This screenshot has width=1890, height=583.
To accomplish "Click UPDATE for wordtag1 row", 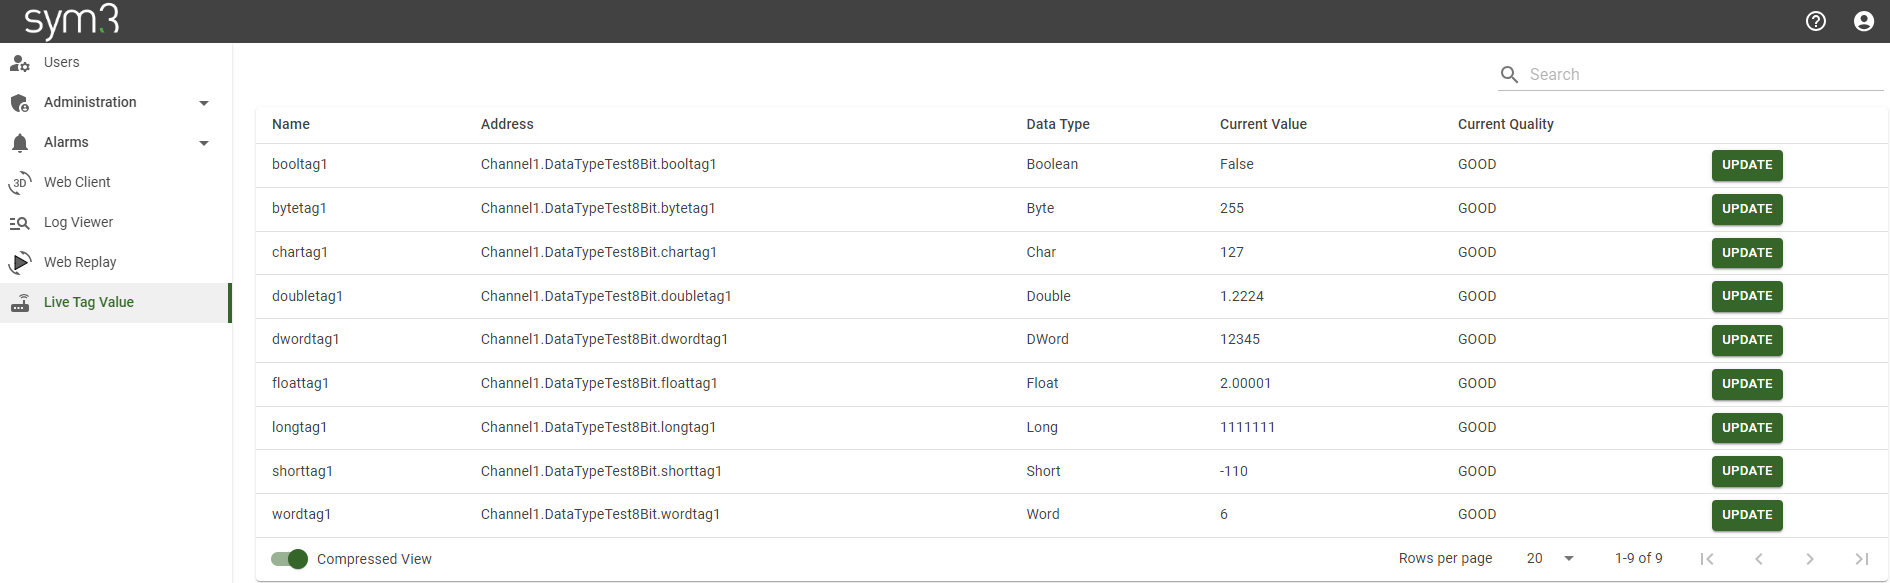I will click(1746, 515).
